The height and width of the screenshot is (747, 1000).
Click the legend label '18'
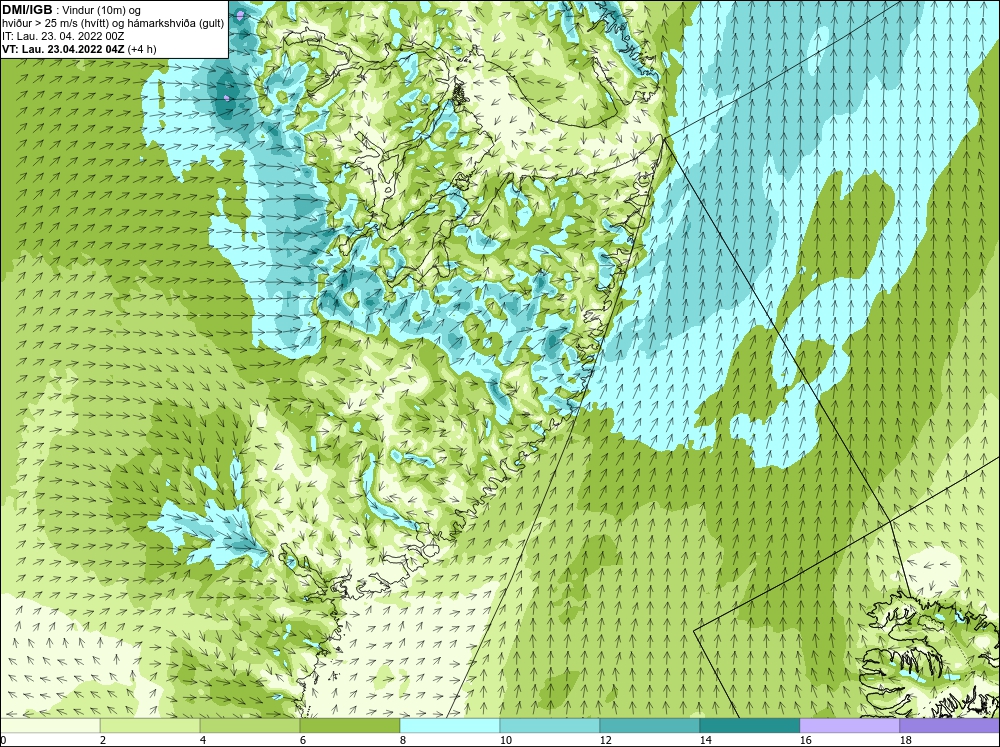point(905,740)
